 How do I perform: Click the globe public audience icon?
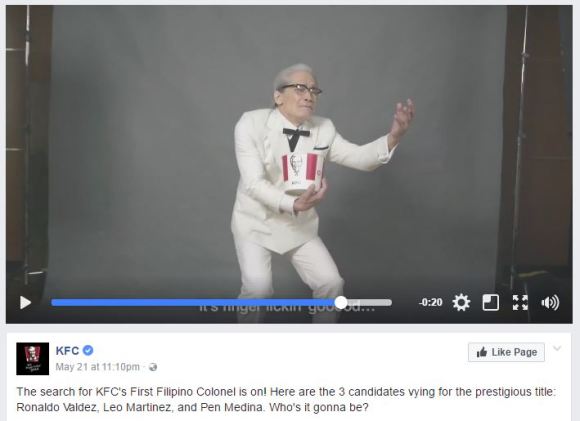pos(153,367)
